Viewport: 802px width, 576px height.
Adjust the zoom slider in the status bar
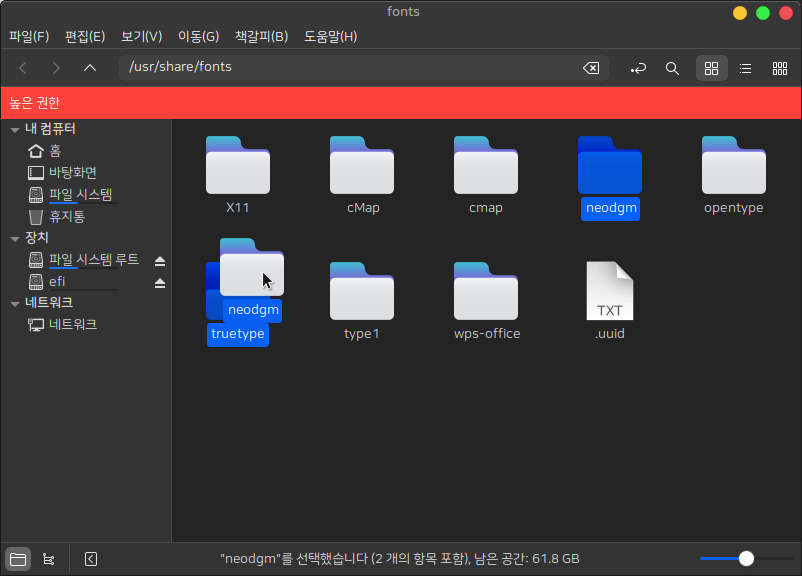point(746,558)
